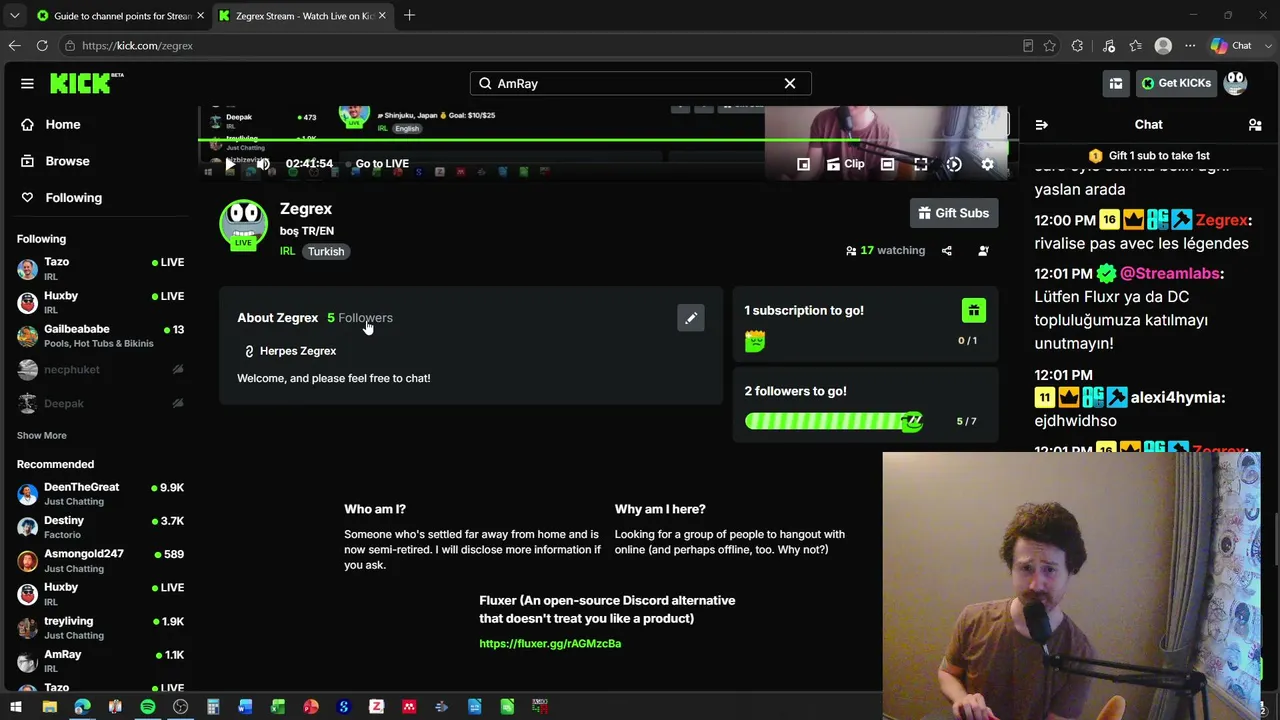Select the Zegrex Stream browser tab
Viewport: 1280px width, 720px height.
(x=301, y=16)
